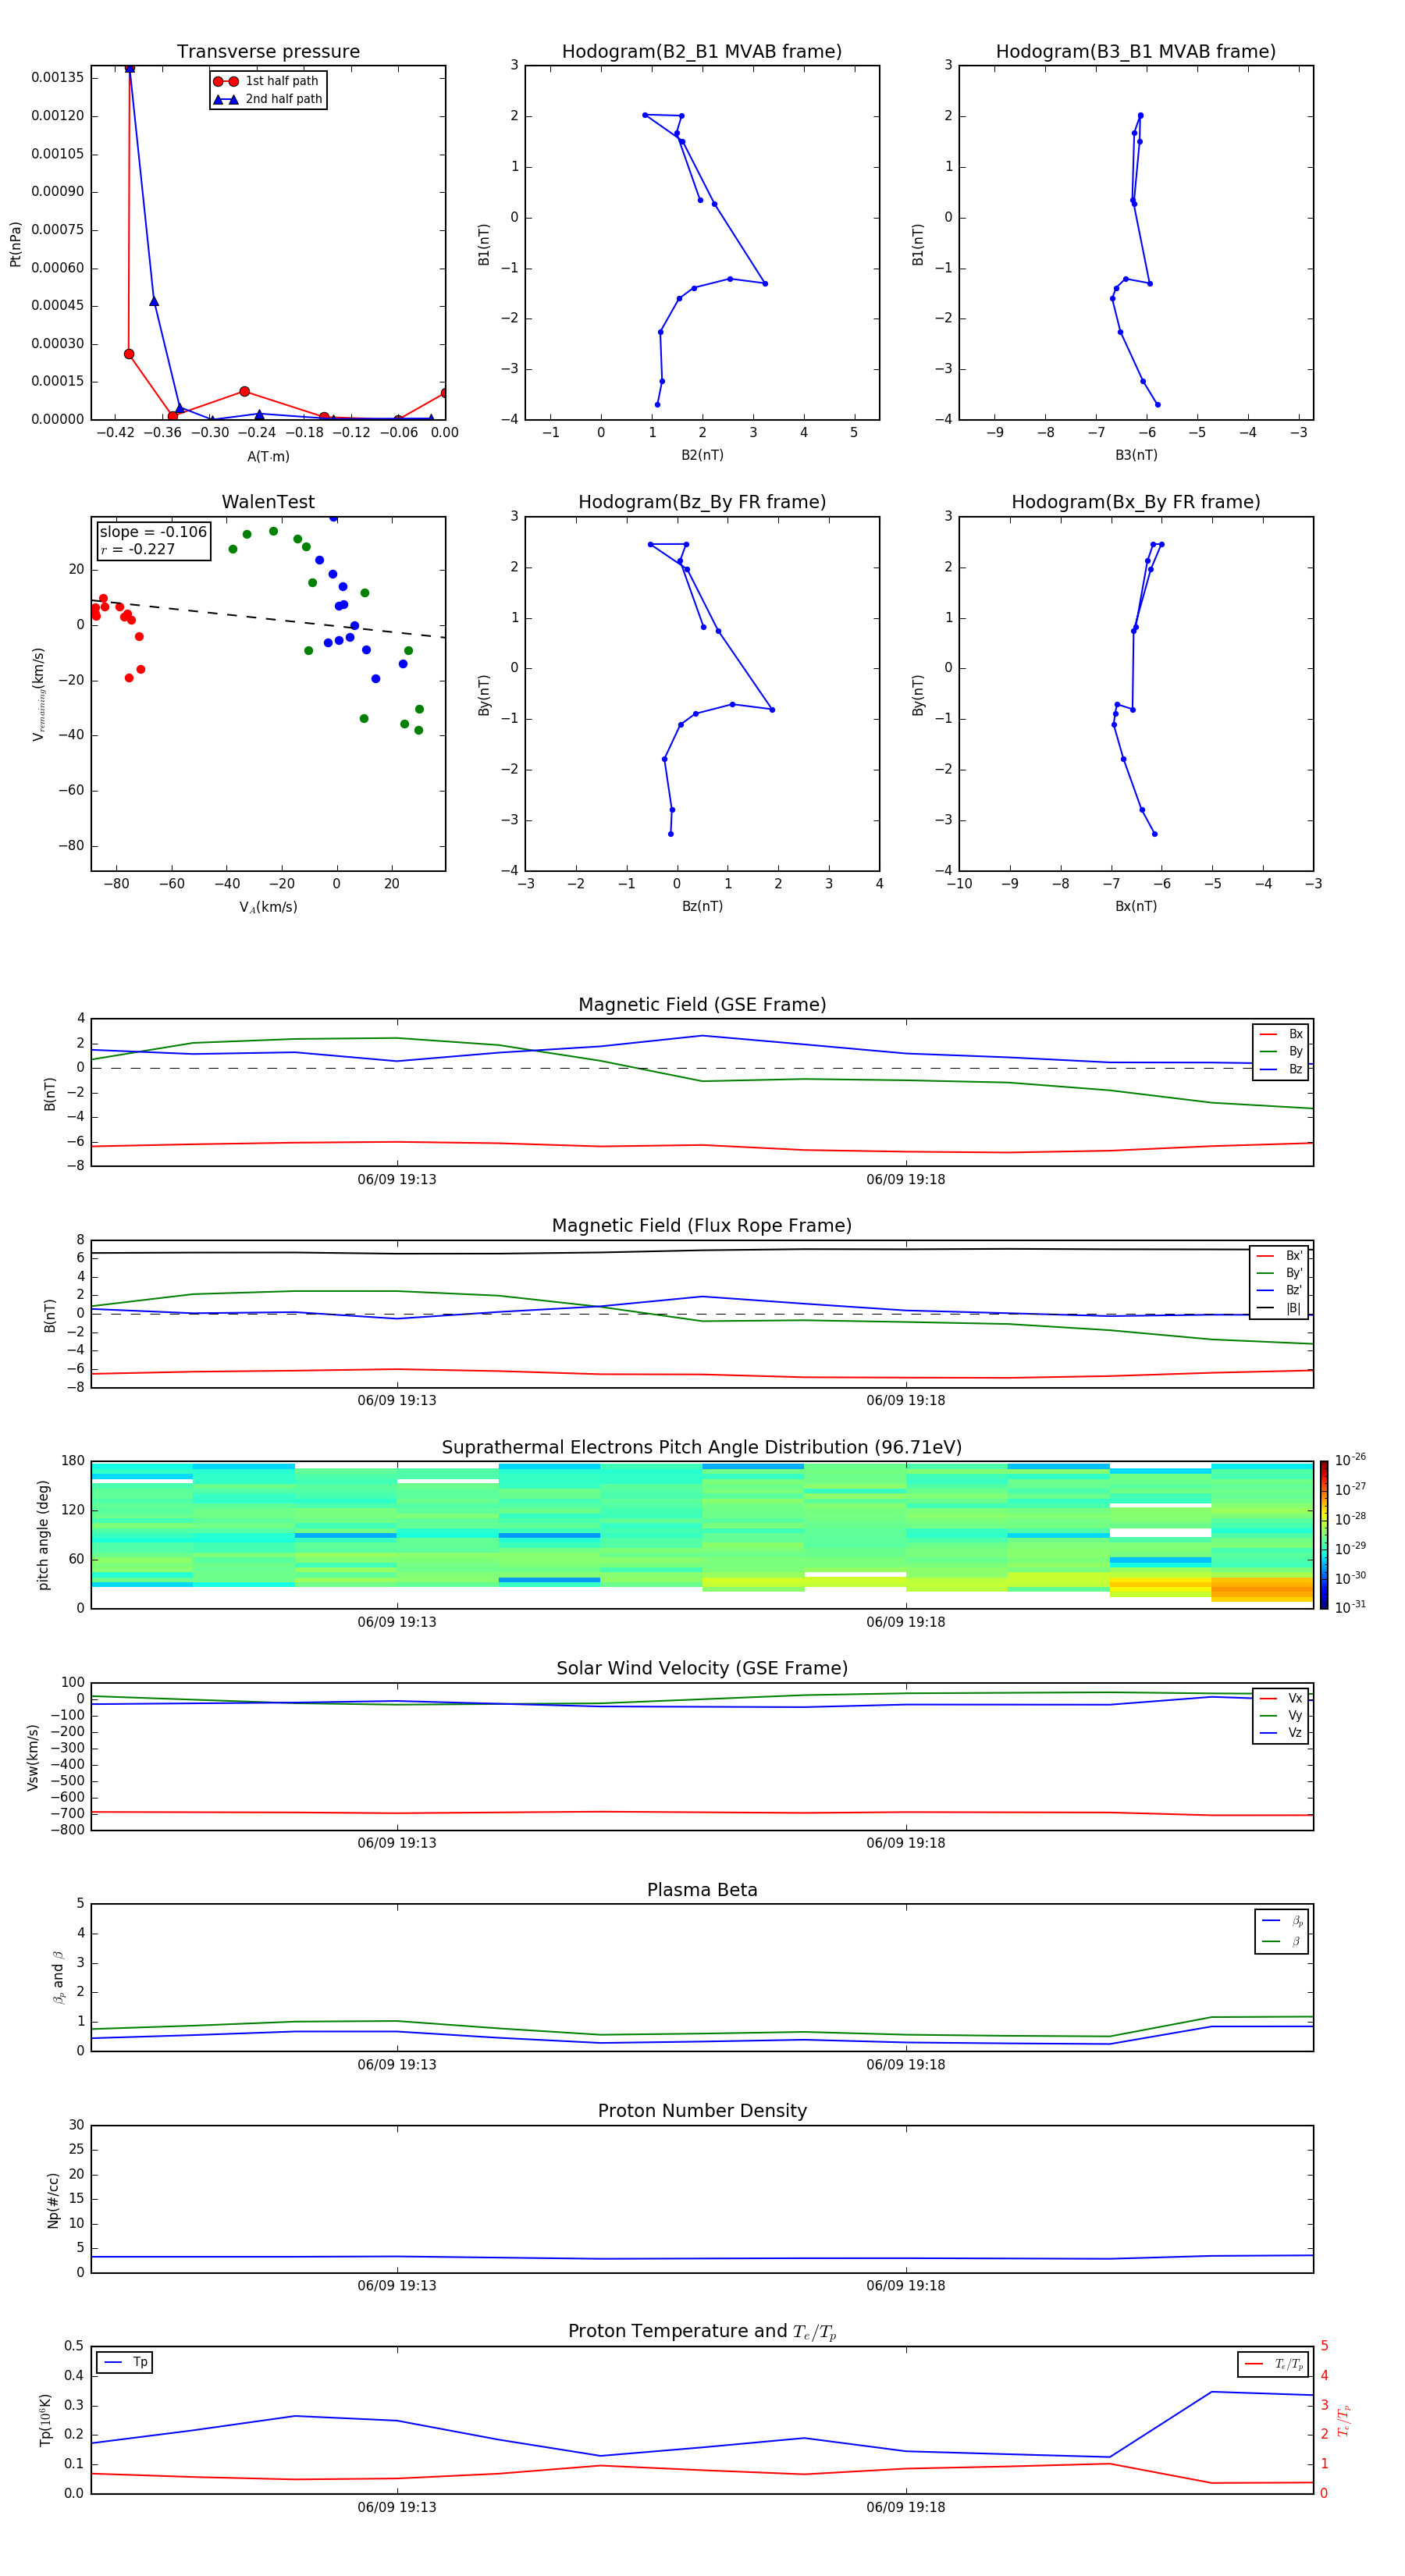Screen dimensions: 1405x2576
Task: Click the 'V_A(km/s)' x-axis label
Action: coord(268,907)
